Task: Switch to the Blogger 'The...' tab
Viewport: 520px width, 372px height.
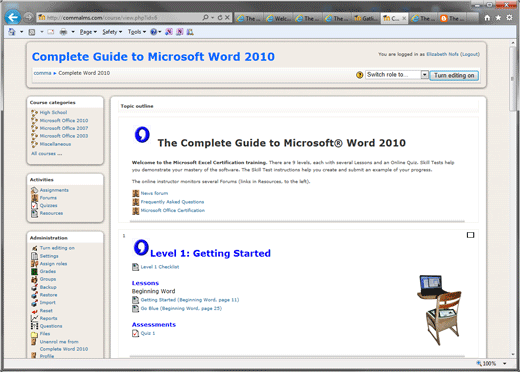Action: pos(453,18)
